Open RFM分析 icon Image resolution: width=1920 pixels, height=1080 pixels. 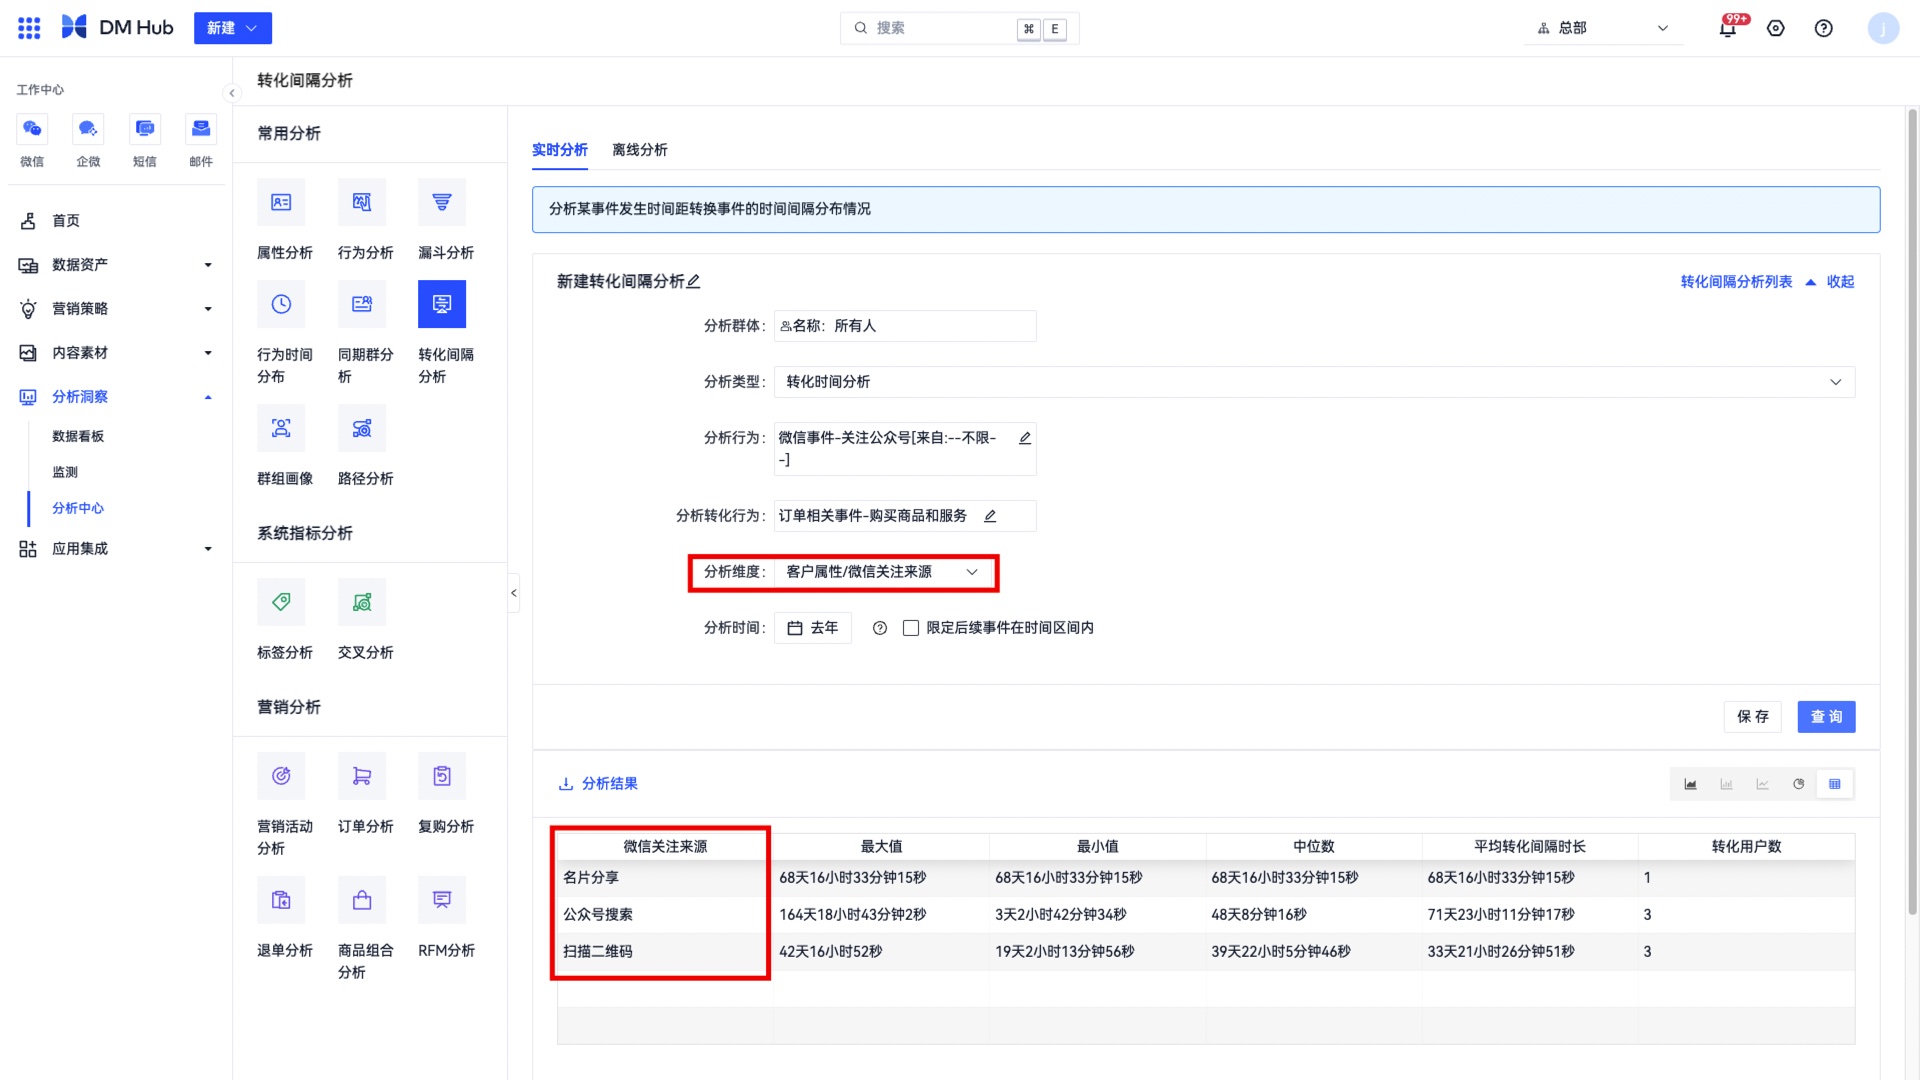442,900
